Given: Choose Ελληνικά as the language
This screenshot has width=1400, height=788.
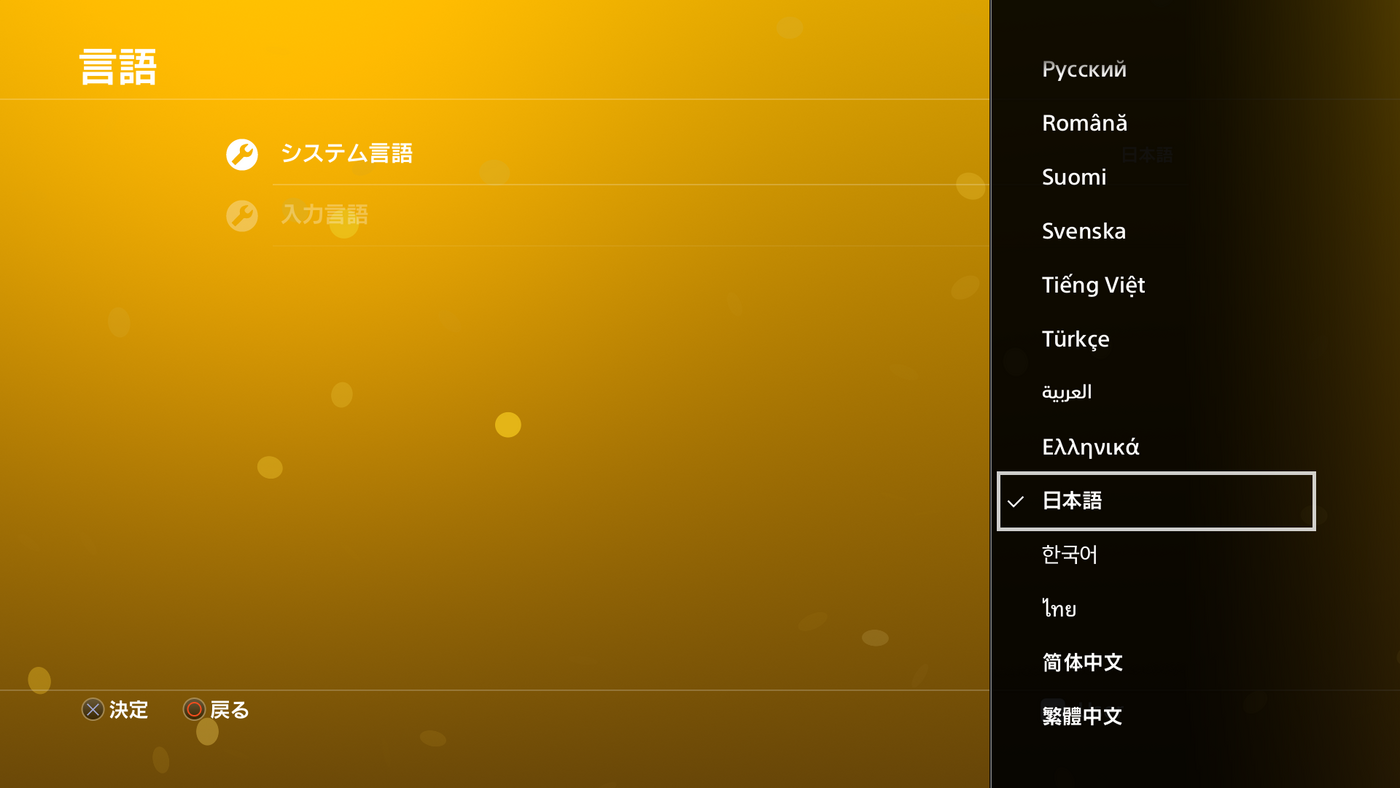Looking at the screenshot, I should pyautogui.click(x=1090, y=447).
